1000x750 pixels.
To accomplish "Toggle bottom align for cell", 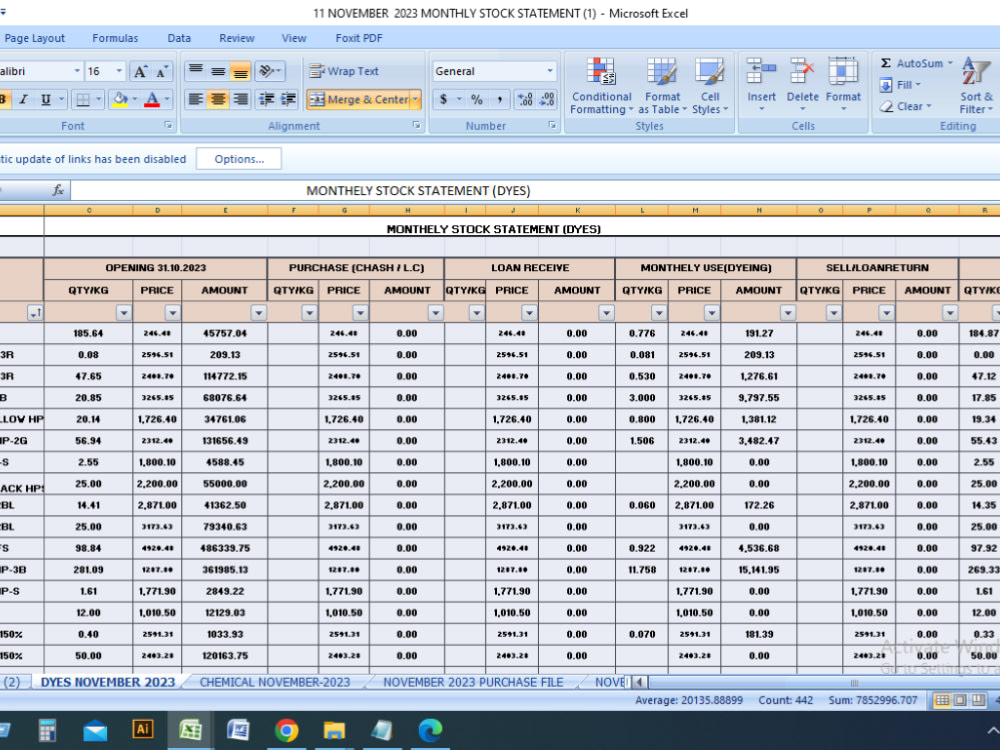I will coord(240,71).
